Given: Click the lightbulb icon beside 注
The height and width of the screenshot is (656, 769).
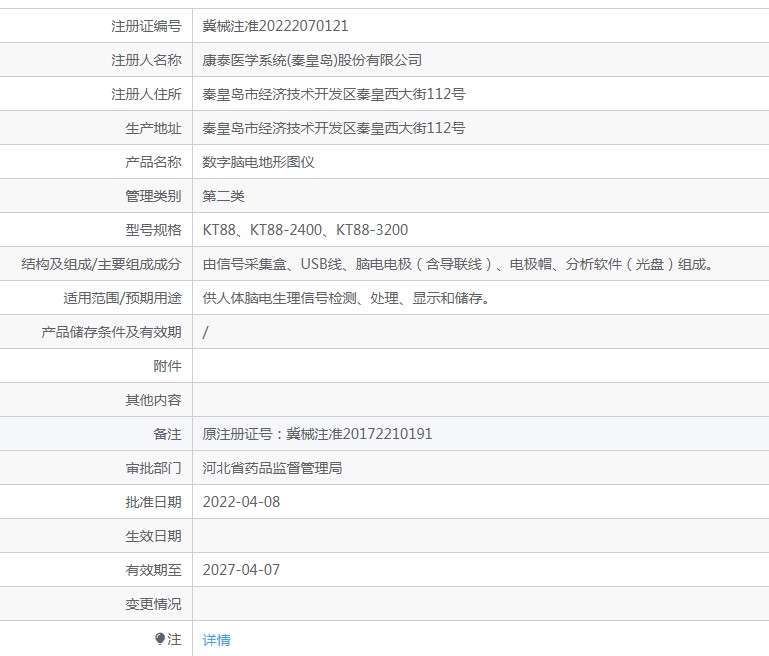Looking at the screenshot, I should [160, 638].
